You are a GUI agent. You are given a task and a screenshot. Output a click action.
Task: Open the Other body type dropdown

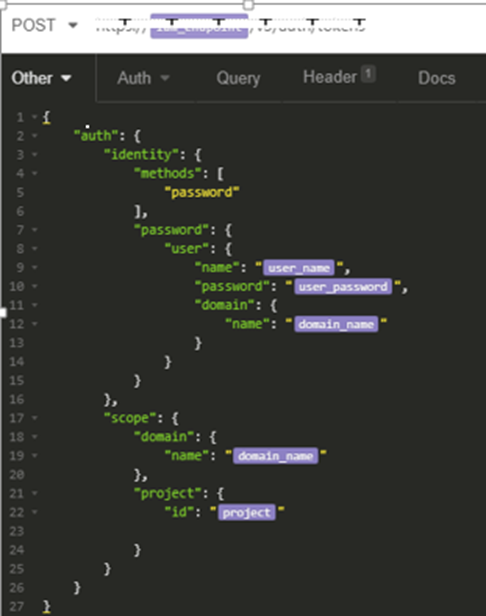point(41,78)
